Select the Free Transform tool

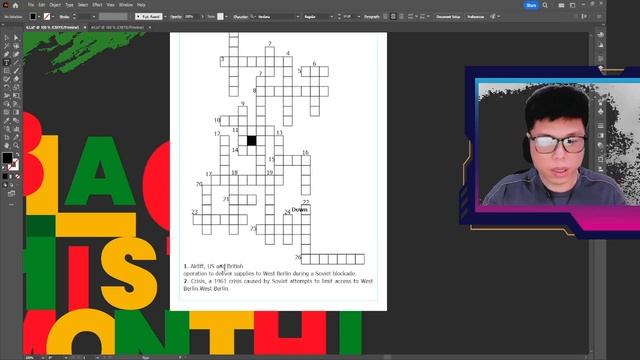click(x=16, y=95)
